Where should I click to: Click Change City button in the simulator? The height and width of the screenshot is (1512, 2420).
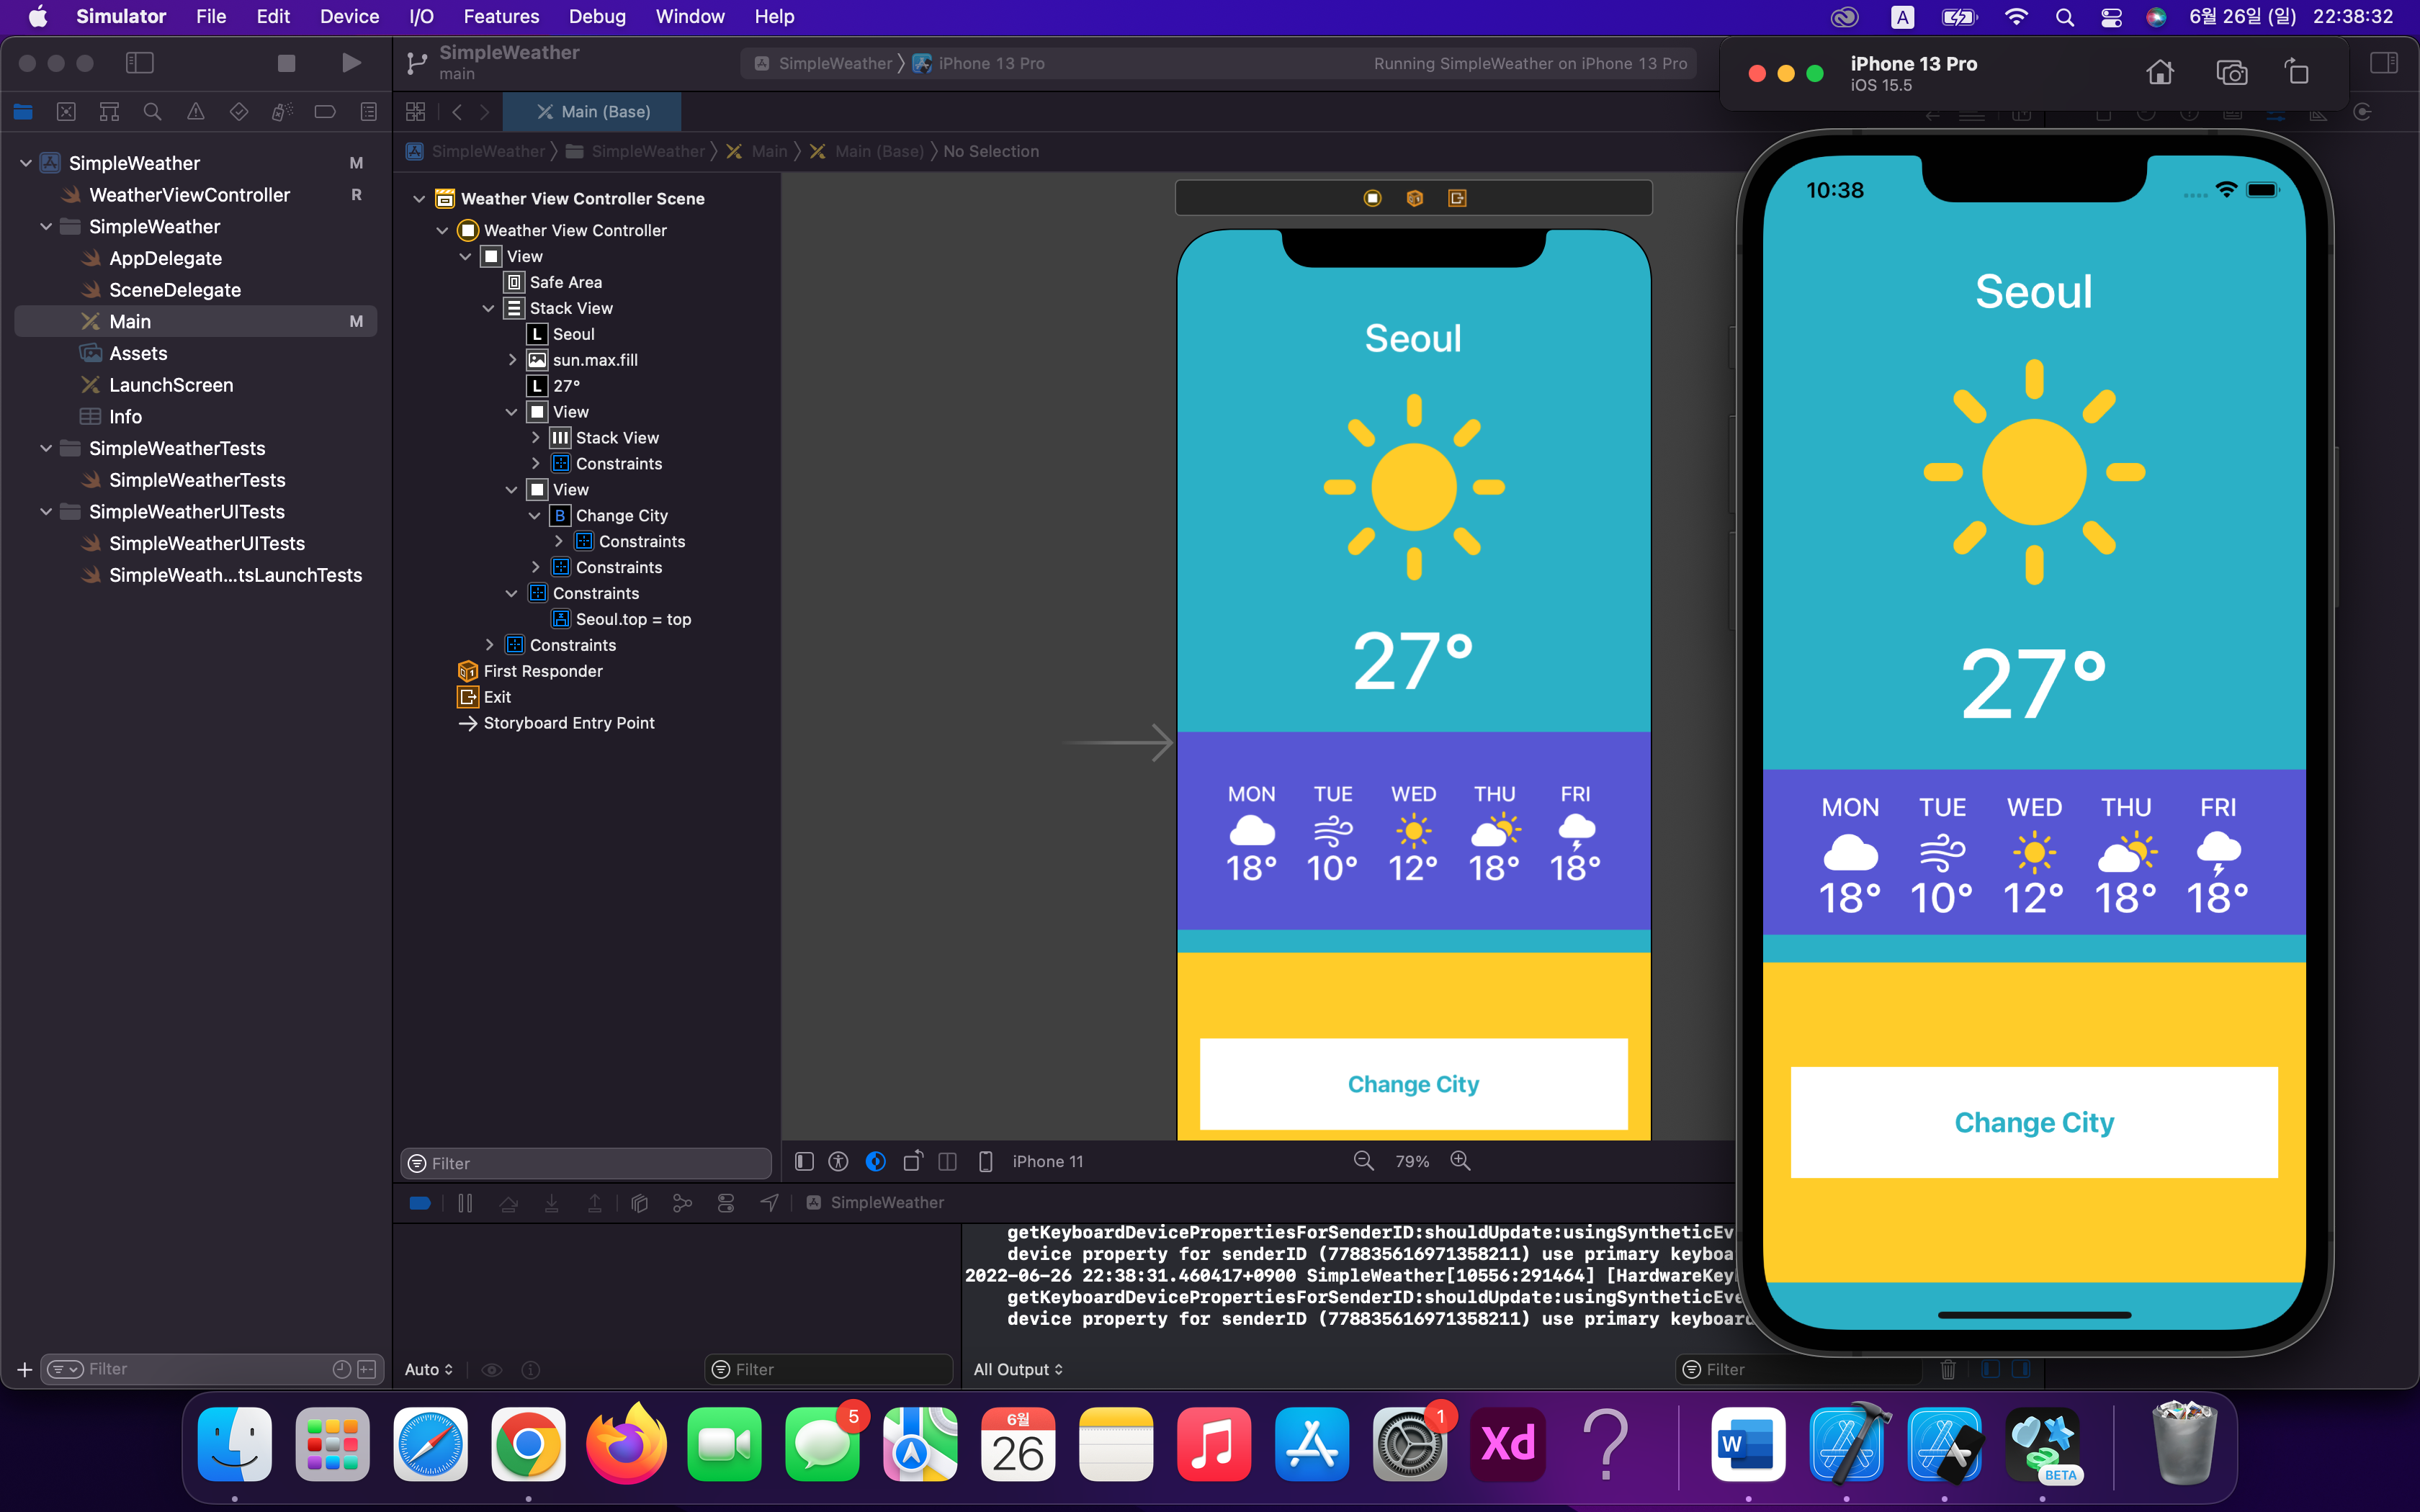click(x=2033, y=1122)
